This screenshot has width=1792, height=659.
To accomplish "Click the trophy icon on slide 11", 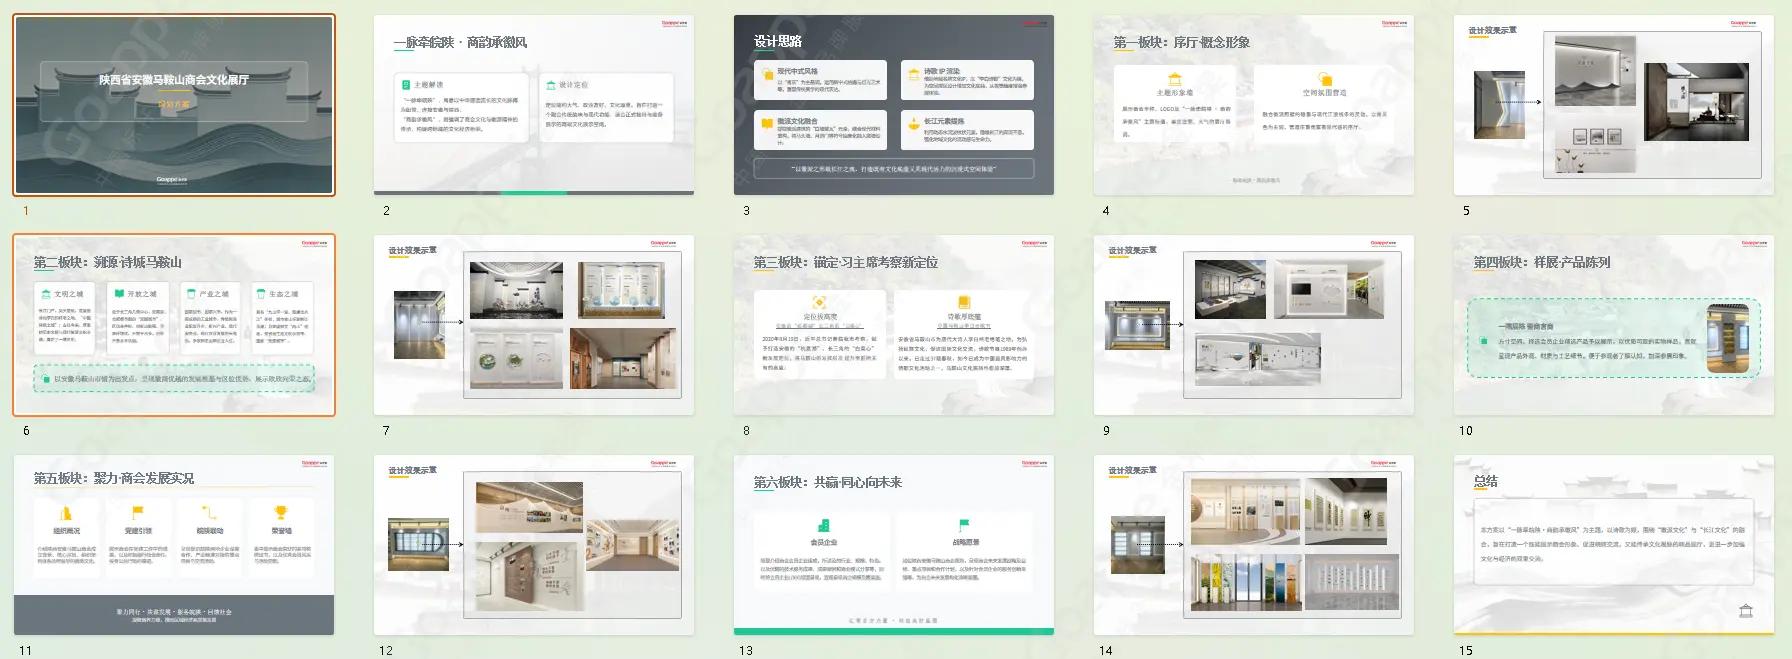I will [x=281, y=513].
